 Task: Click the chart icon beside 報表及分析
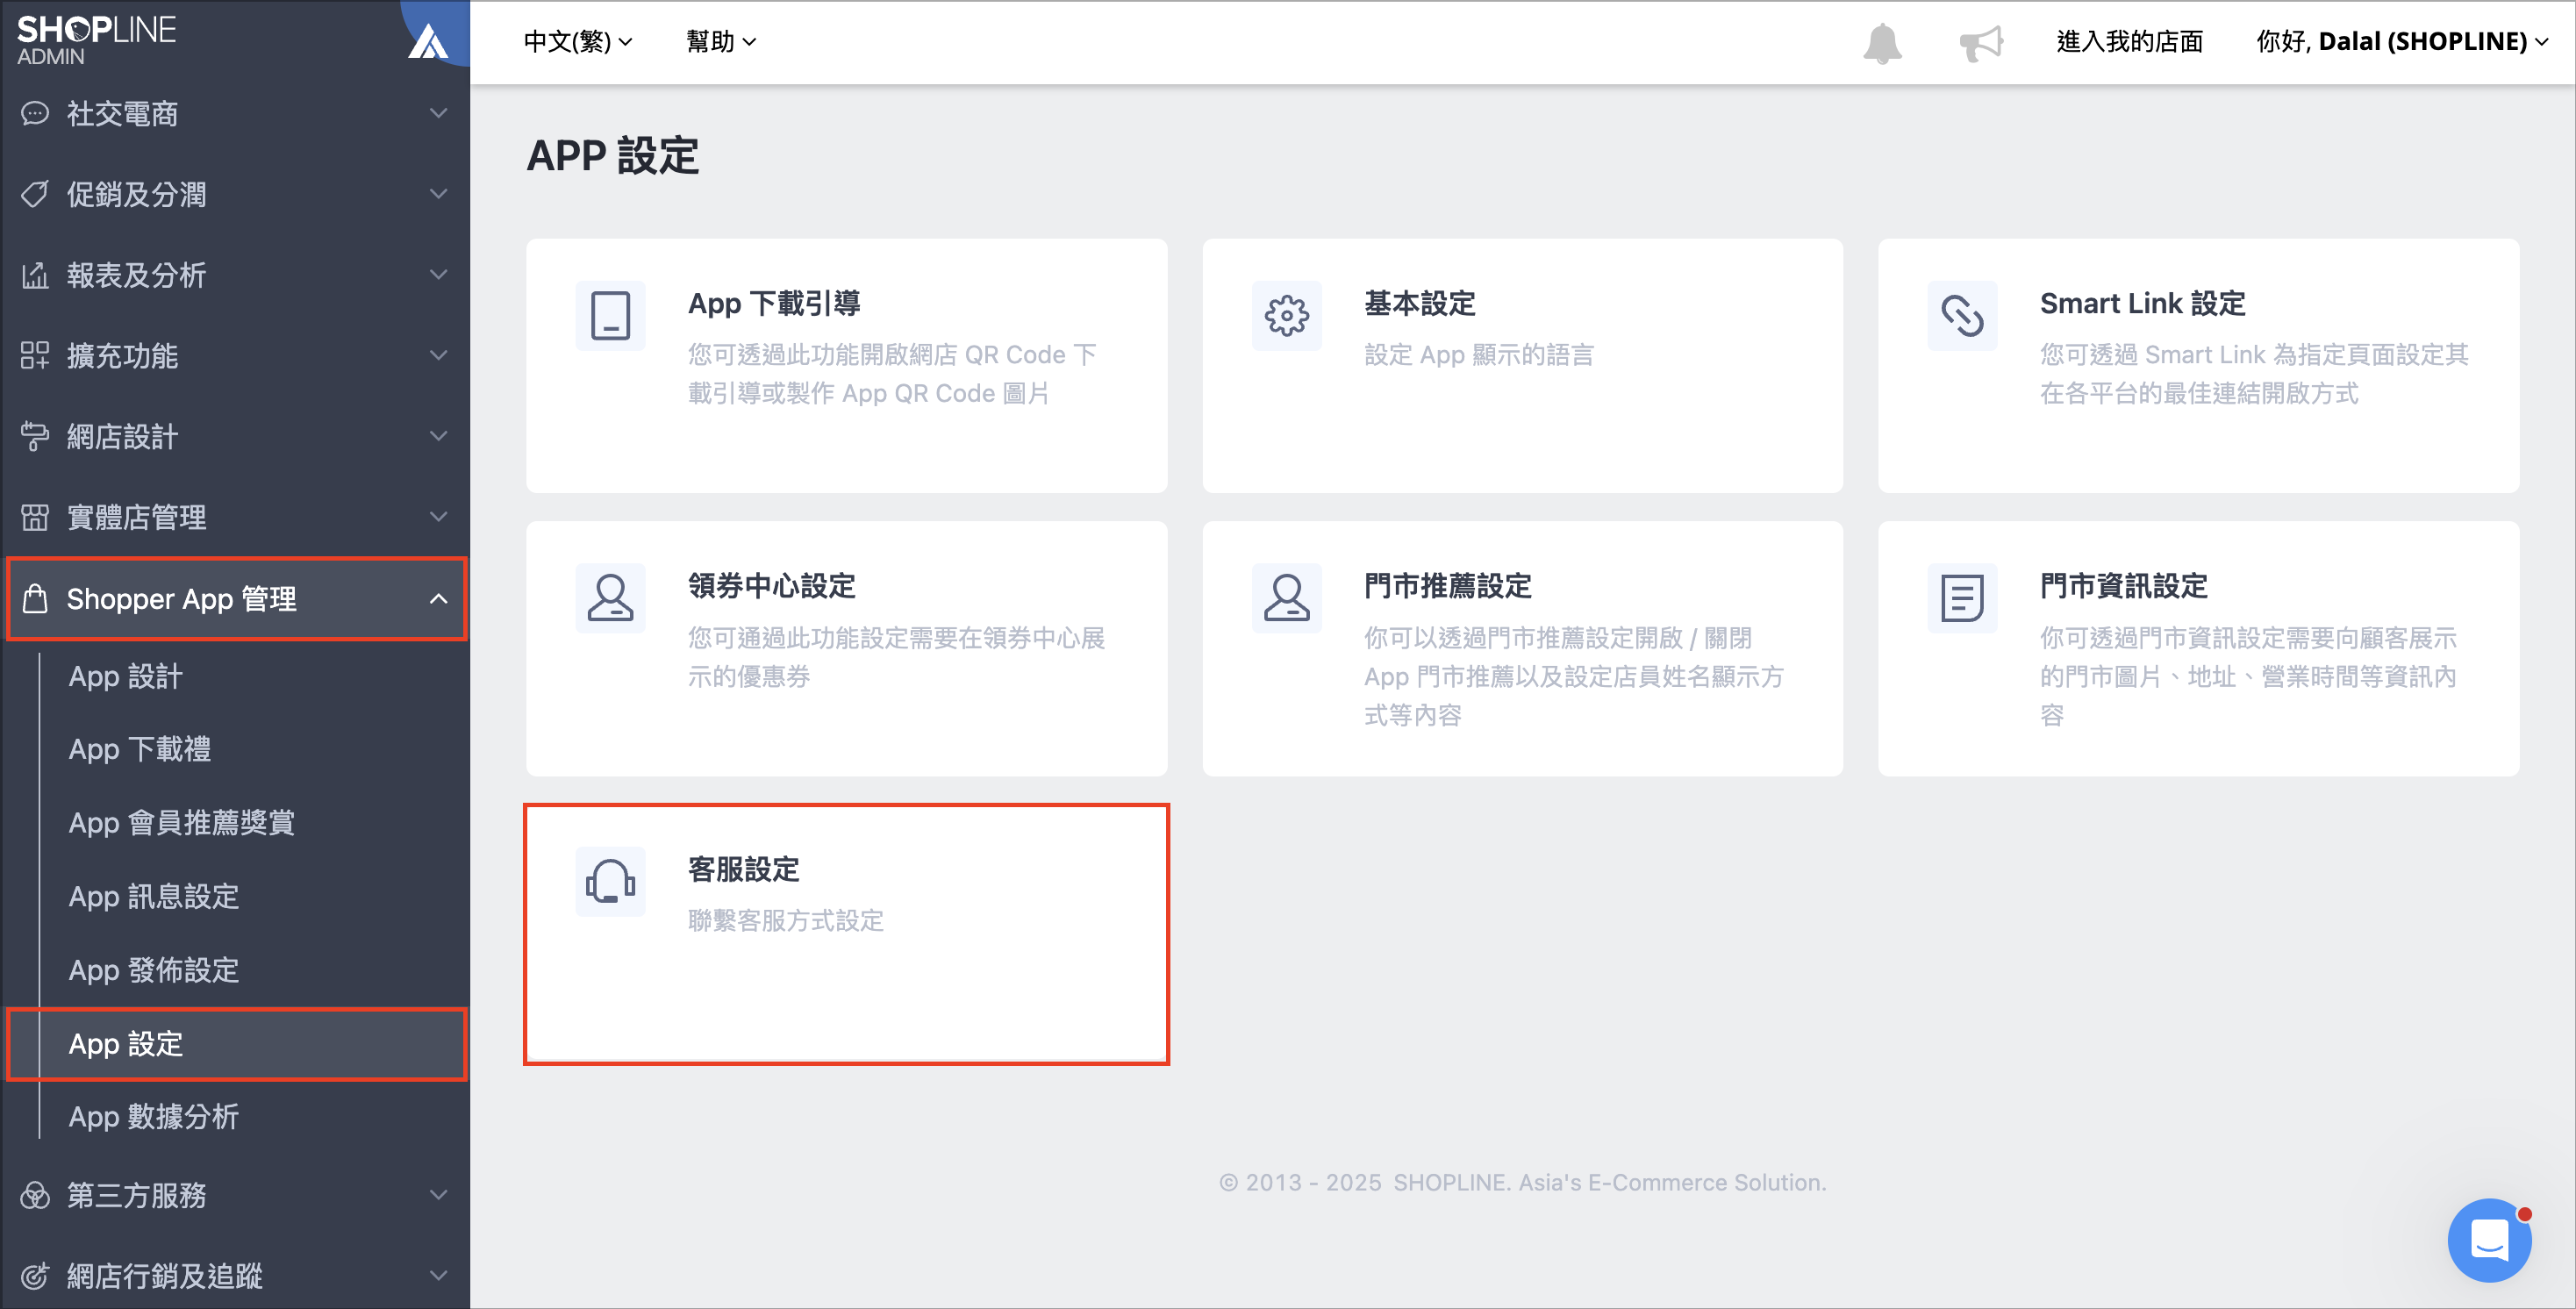[35, 275]
